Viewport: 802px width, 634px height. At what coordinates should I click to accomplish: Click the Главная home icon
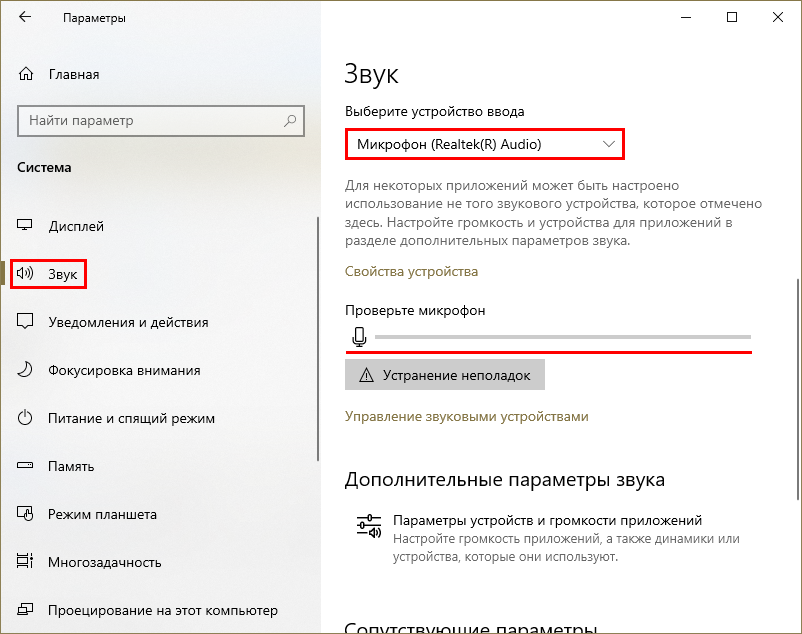[26, 74]
